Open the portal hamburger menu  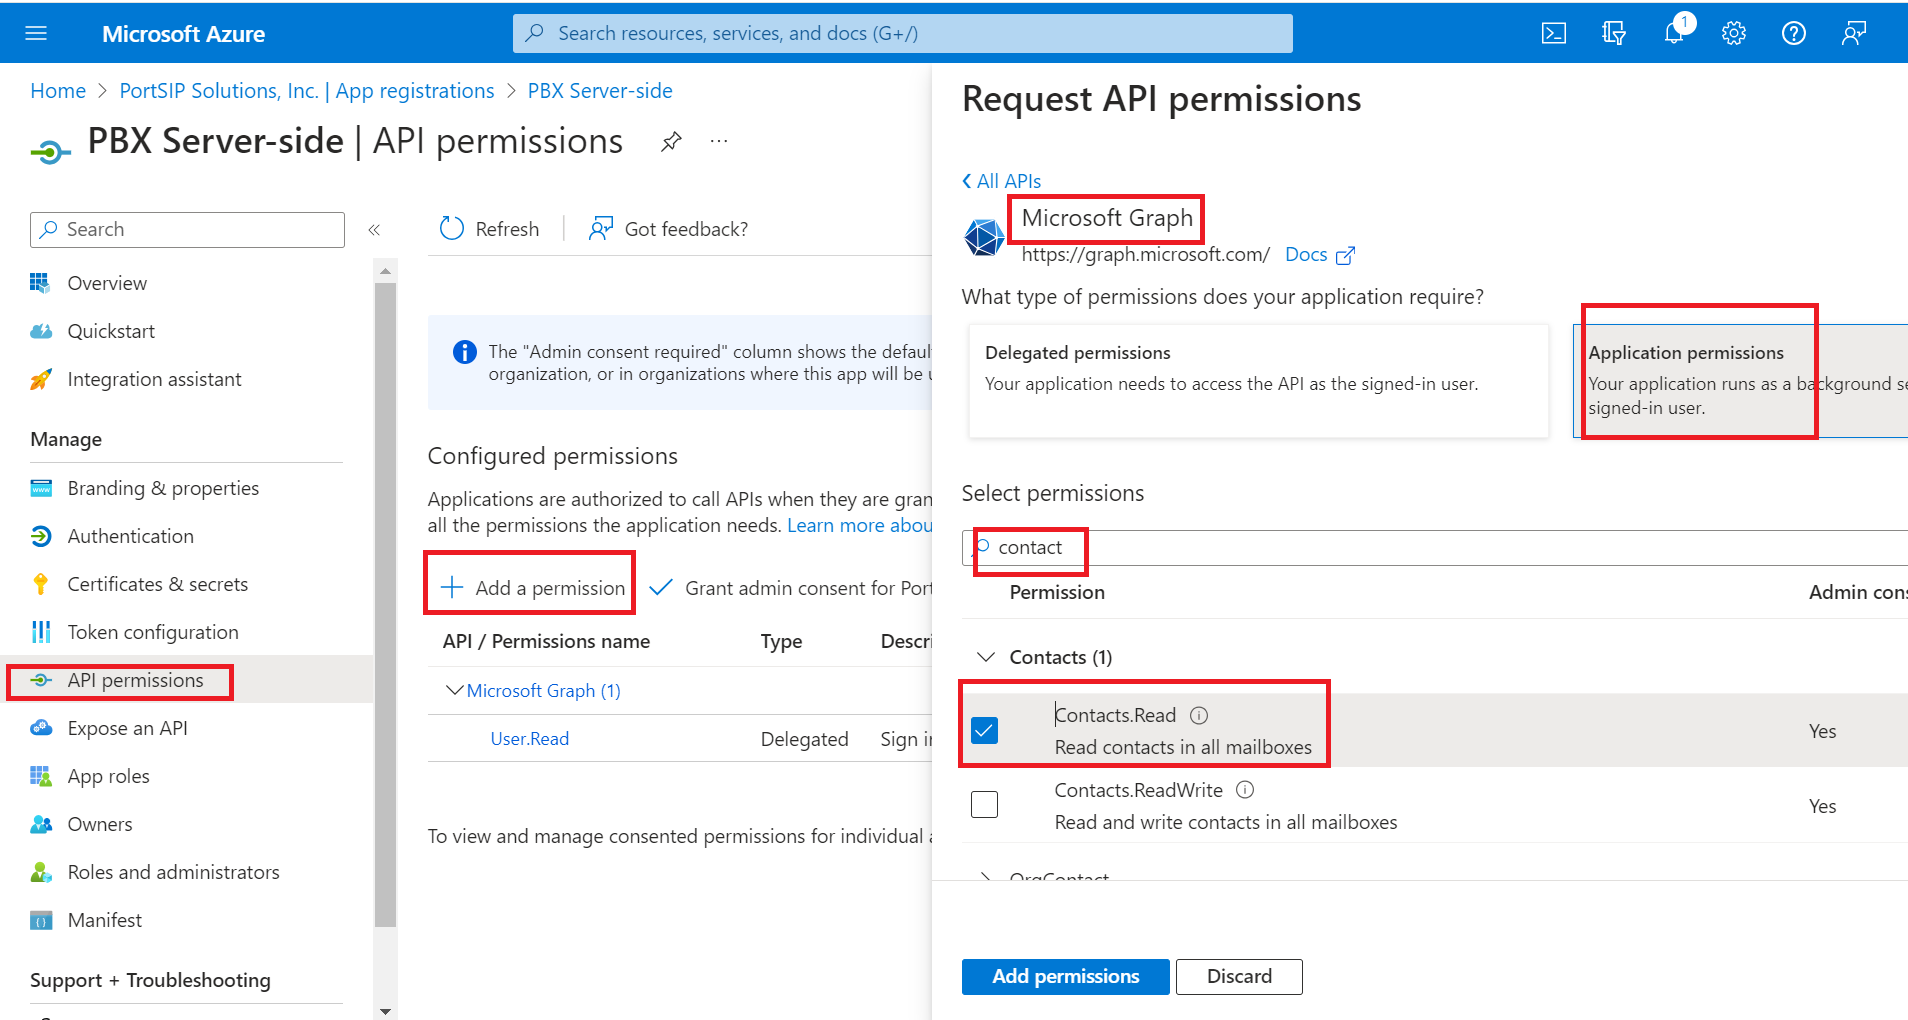tap(36, 32)
